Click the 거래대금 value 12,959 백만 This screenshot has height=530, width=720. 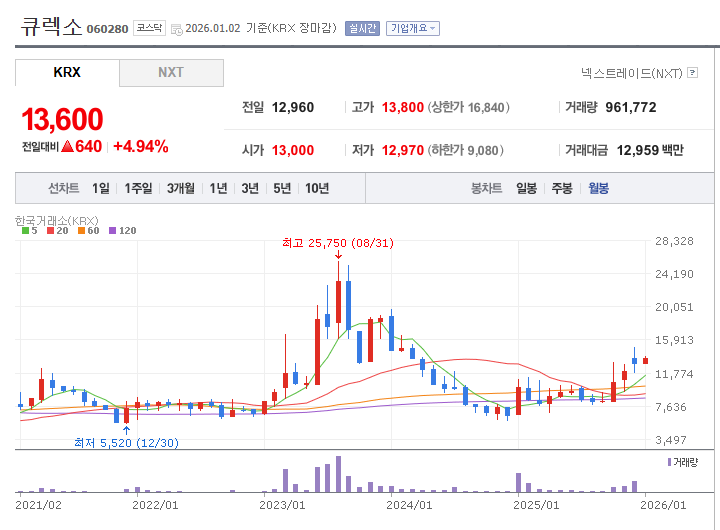pos(650,150)
